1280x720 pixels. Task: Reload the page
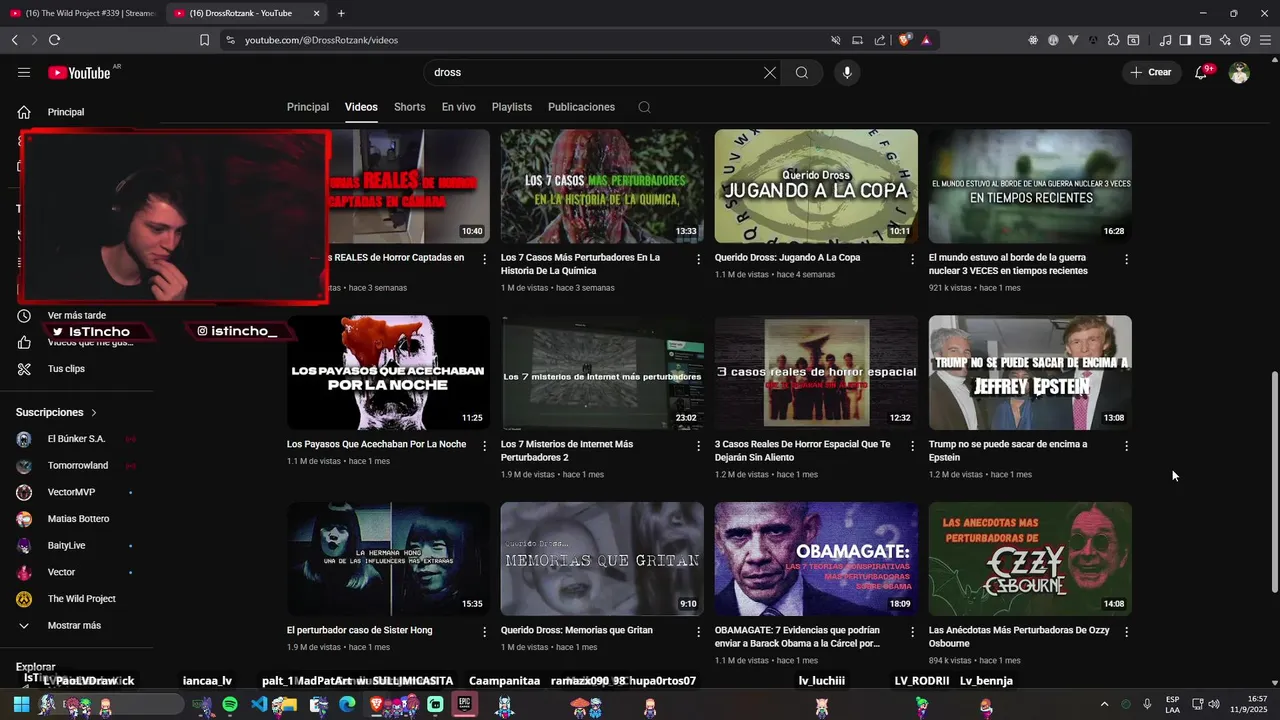pos(54,40)
